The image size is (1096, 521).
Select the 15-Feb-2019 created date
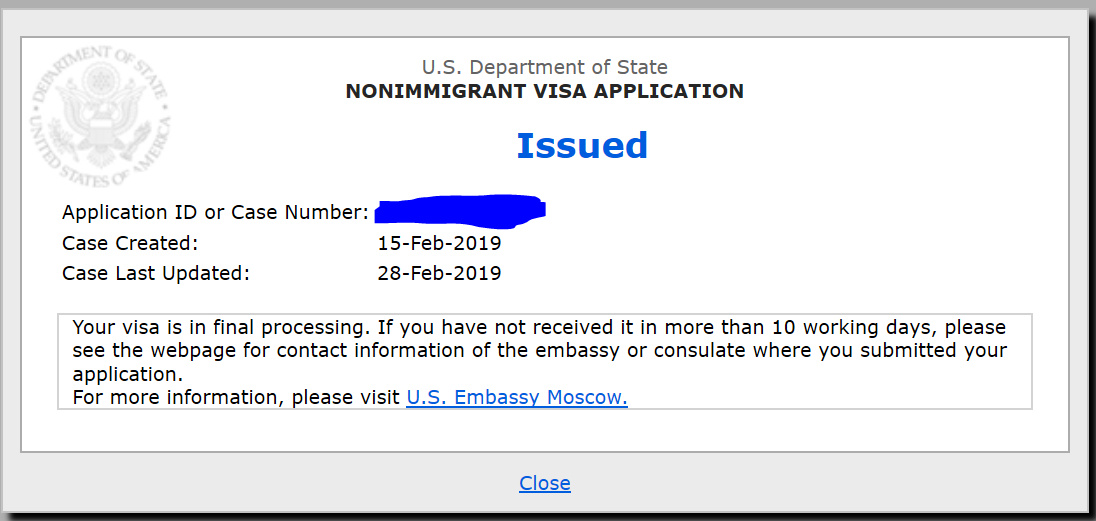point(439,243)
